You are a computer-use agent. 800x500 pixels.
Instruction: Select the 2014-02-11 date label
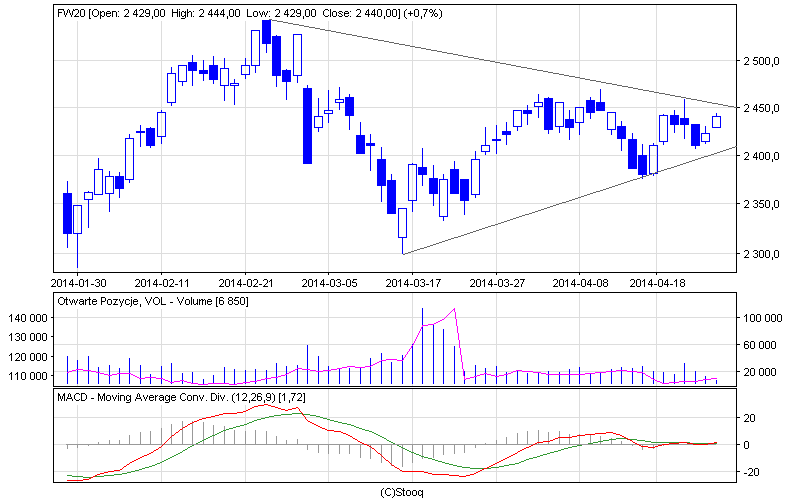click(x=162, y=283)
